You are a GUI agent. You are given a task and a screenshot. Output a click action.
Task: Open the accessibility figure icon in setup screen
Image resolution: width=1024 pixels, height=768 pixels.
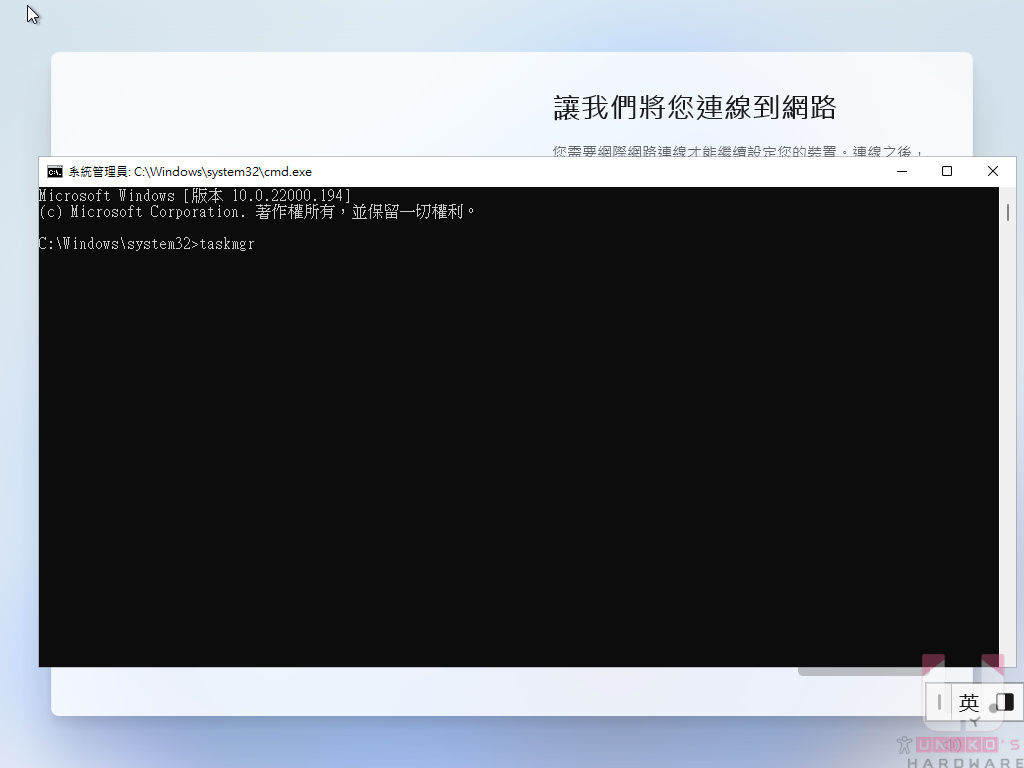tap(904, 744)
